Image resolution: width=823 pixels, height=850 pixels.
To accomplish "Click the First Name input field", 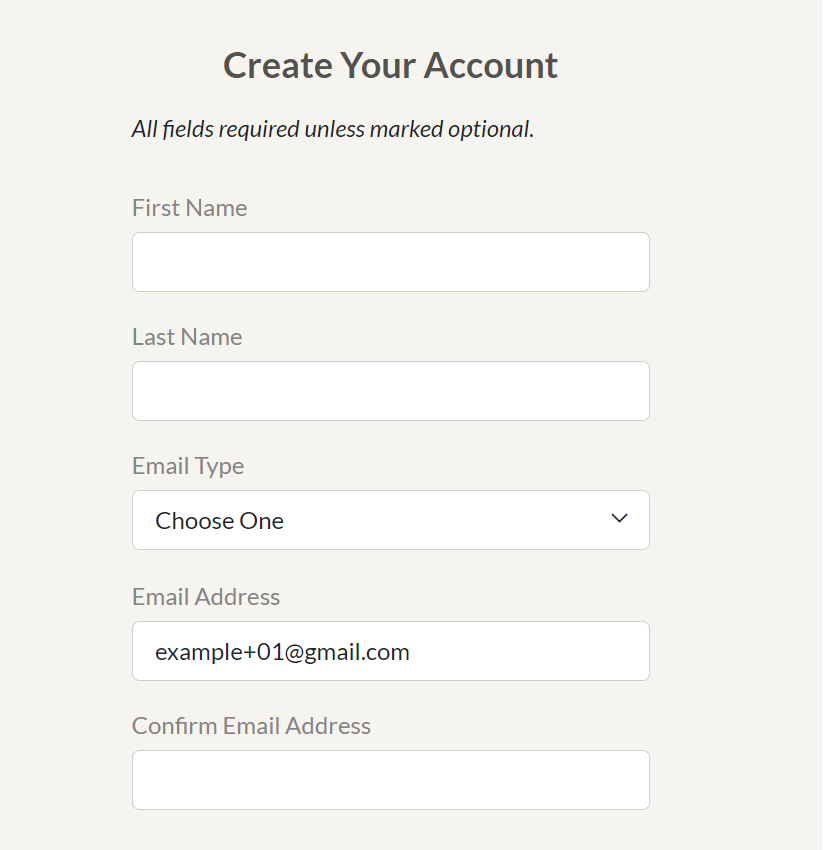I will point(390,262).
